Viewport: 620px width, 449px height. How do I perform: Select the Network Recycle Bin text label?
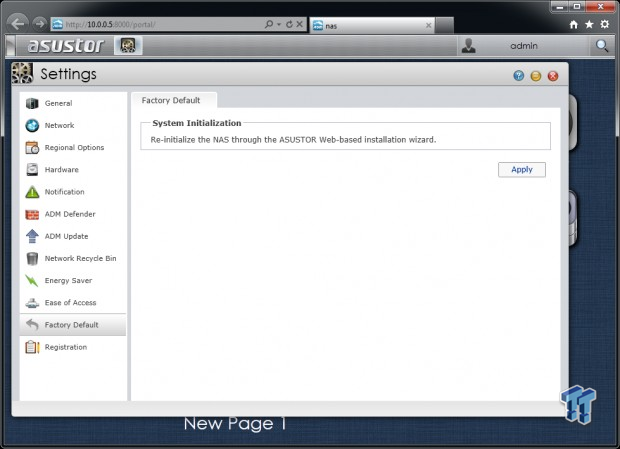pos(80,258)
